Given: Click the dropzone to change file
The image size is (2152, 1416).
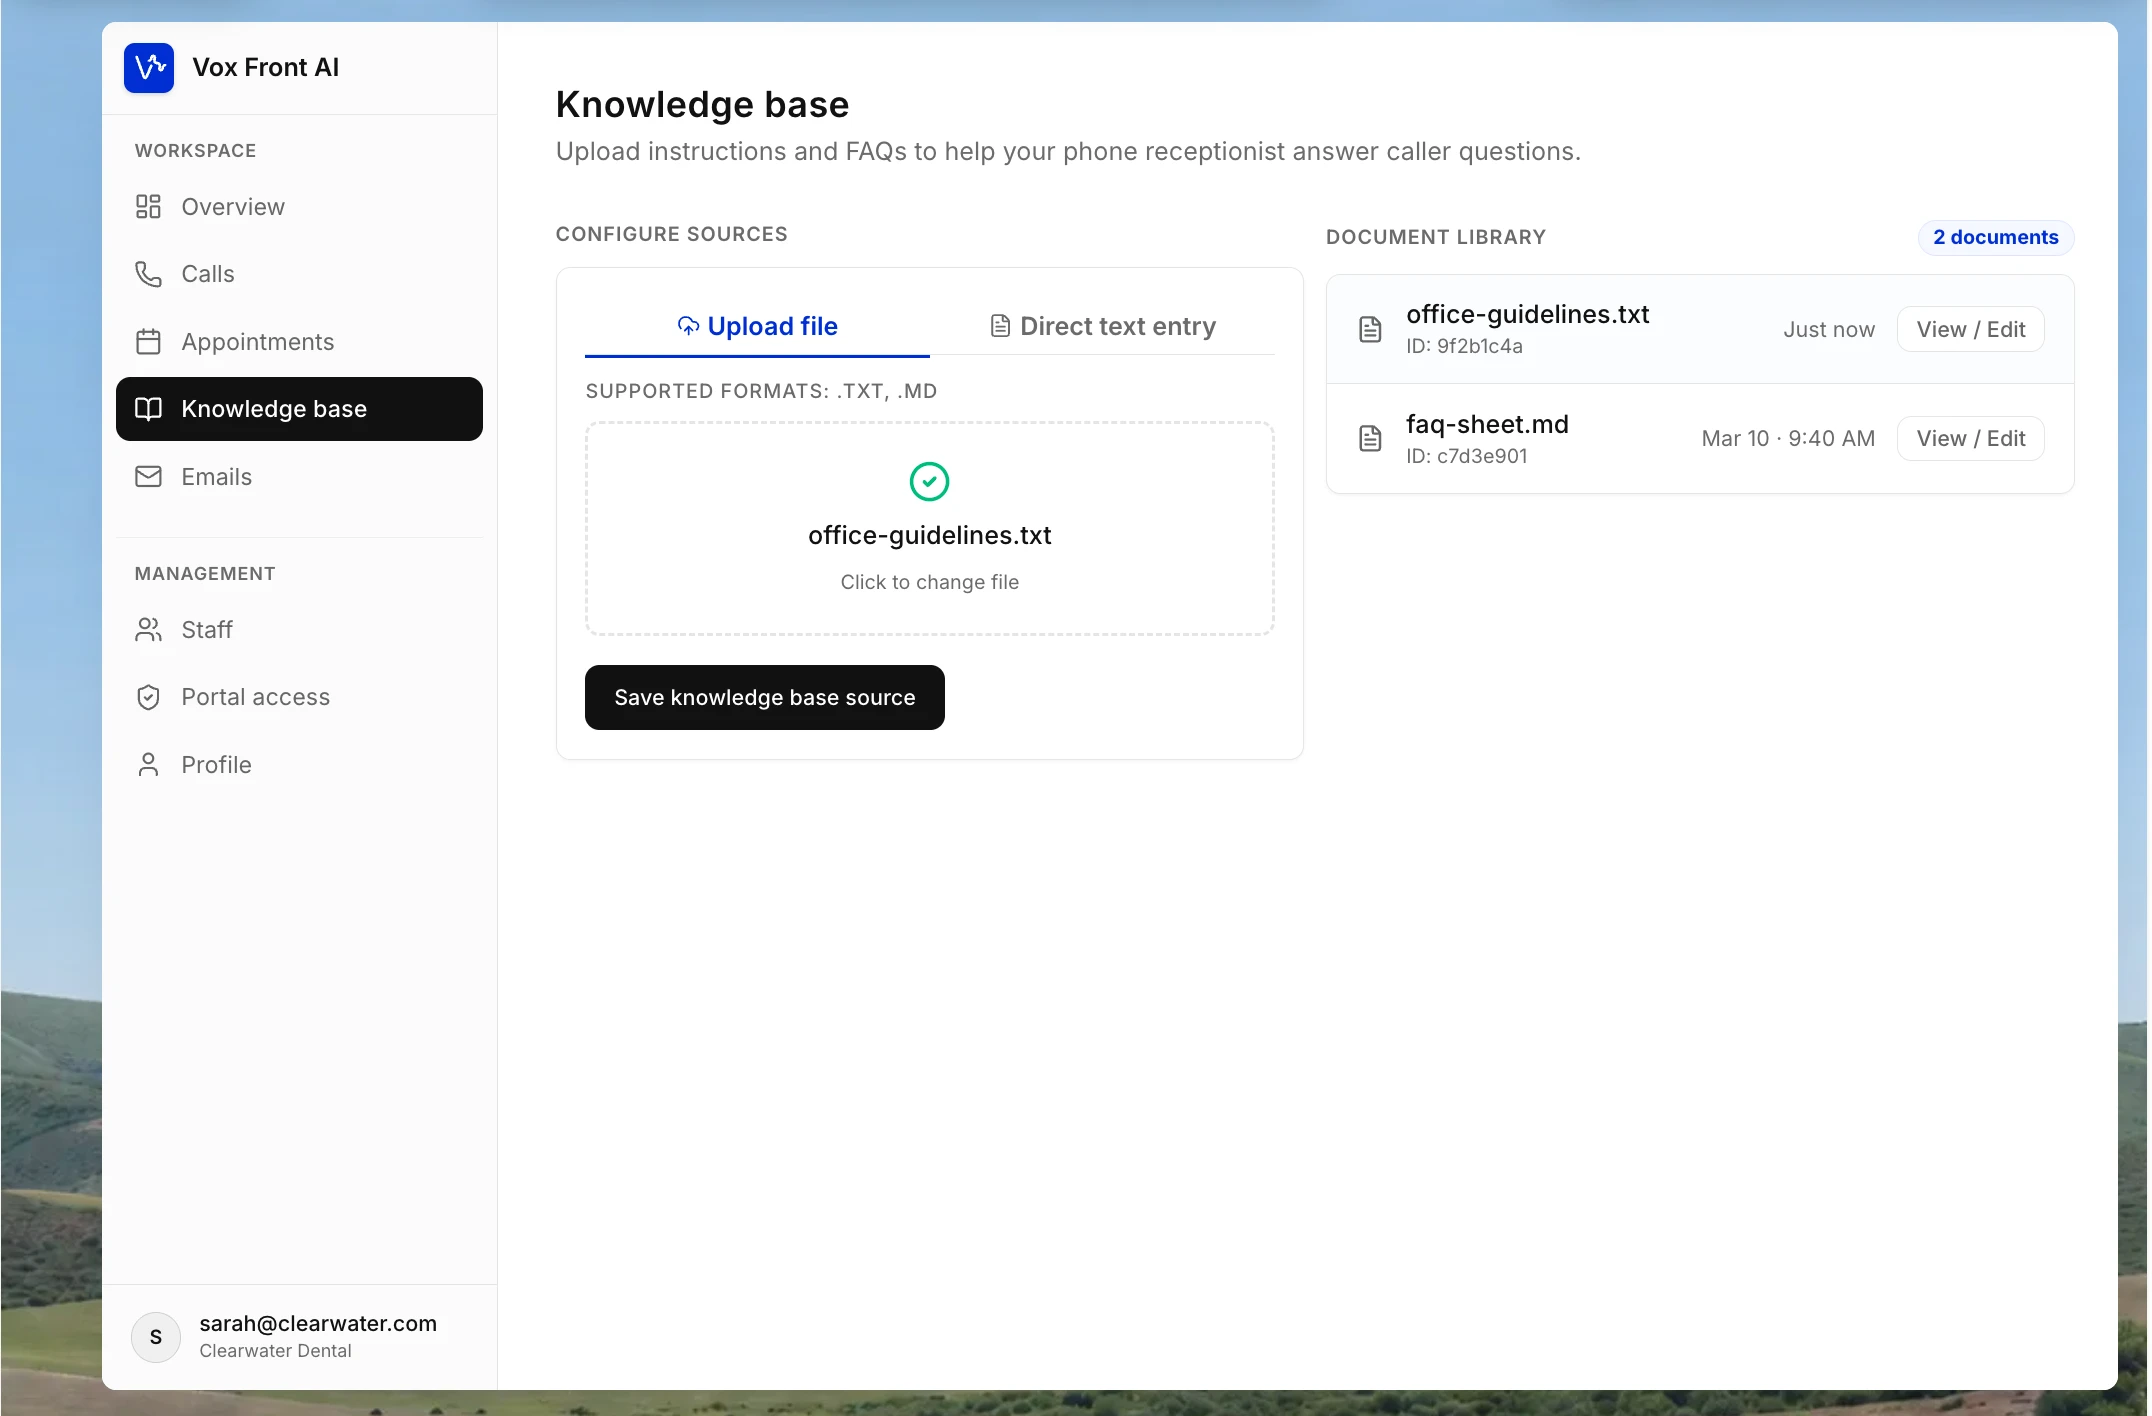Looking at the screenshot, I should click(929, 528).
